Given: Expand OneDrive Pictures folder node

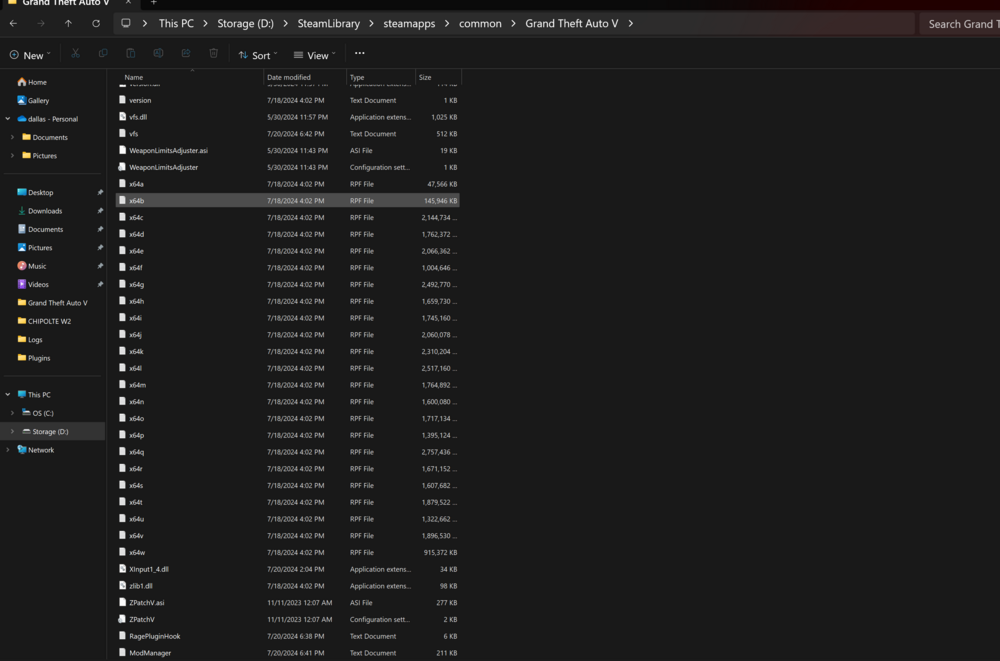Looking at the screenshot, I should coord(12,156).
